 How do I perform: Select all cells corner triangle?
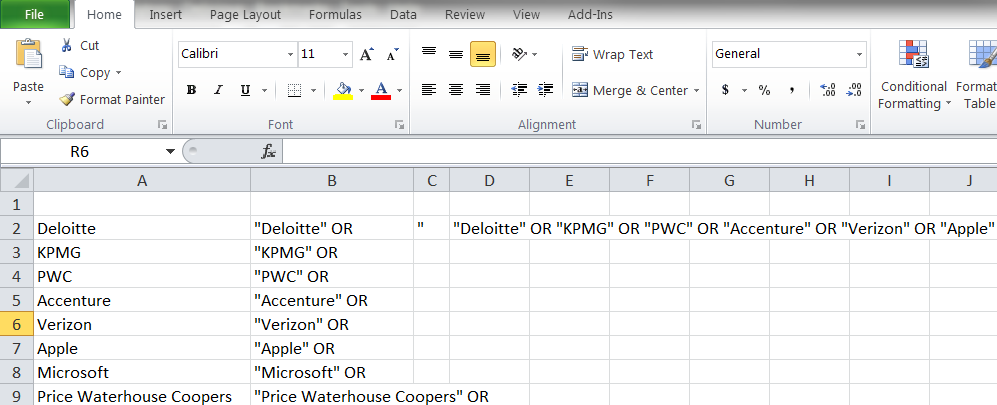[17, 181]
